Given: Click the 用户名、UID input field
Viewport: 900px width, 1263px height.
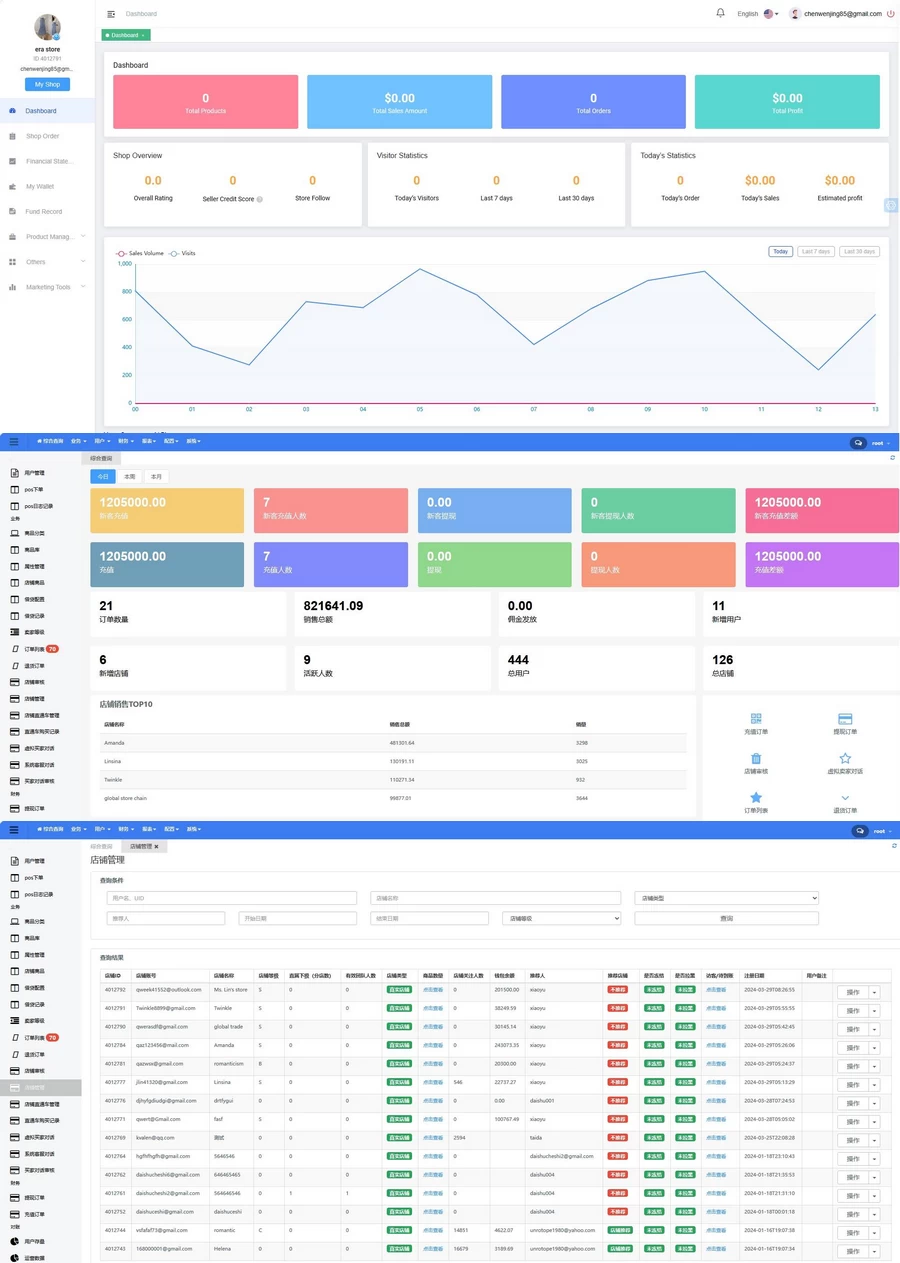Looking at the screenshot, I should tap(231, 898).
